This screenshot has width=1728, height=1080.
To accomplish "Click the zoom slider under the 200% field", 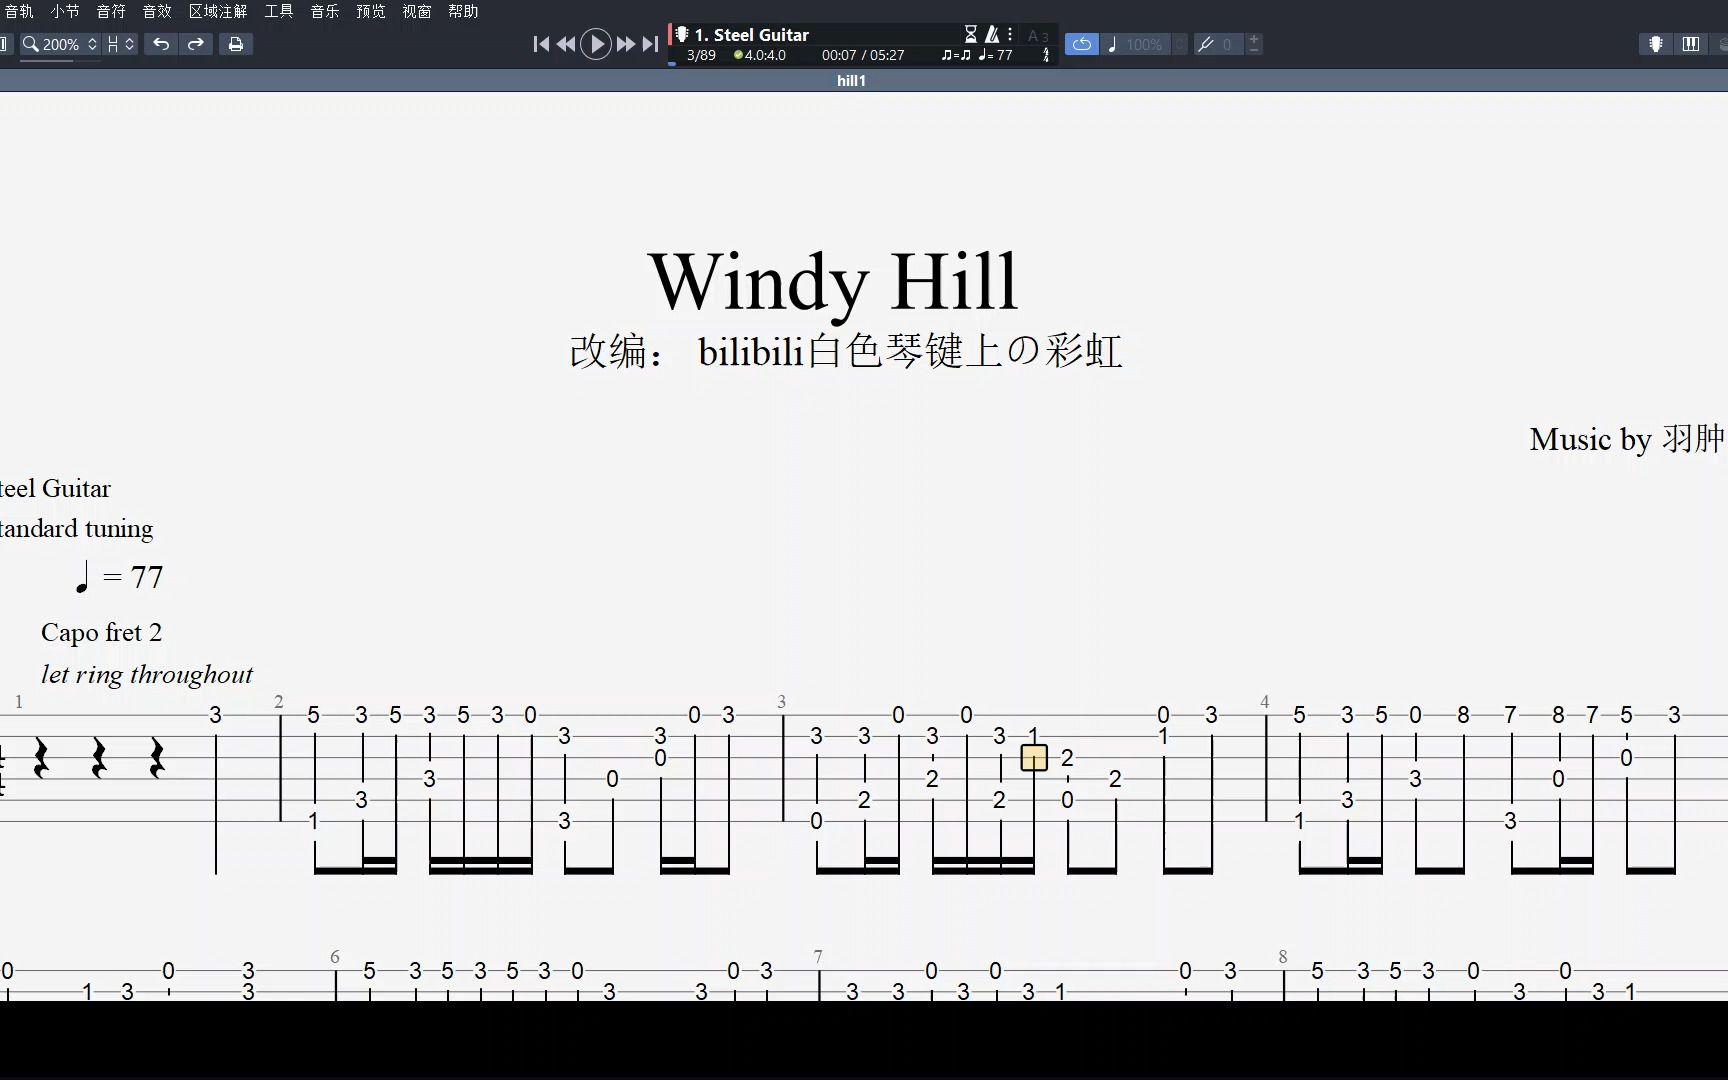I will pos(60,61).
